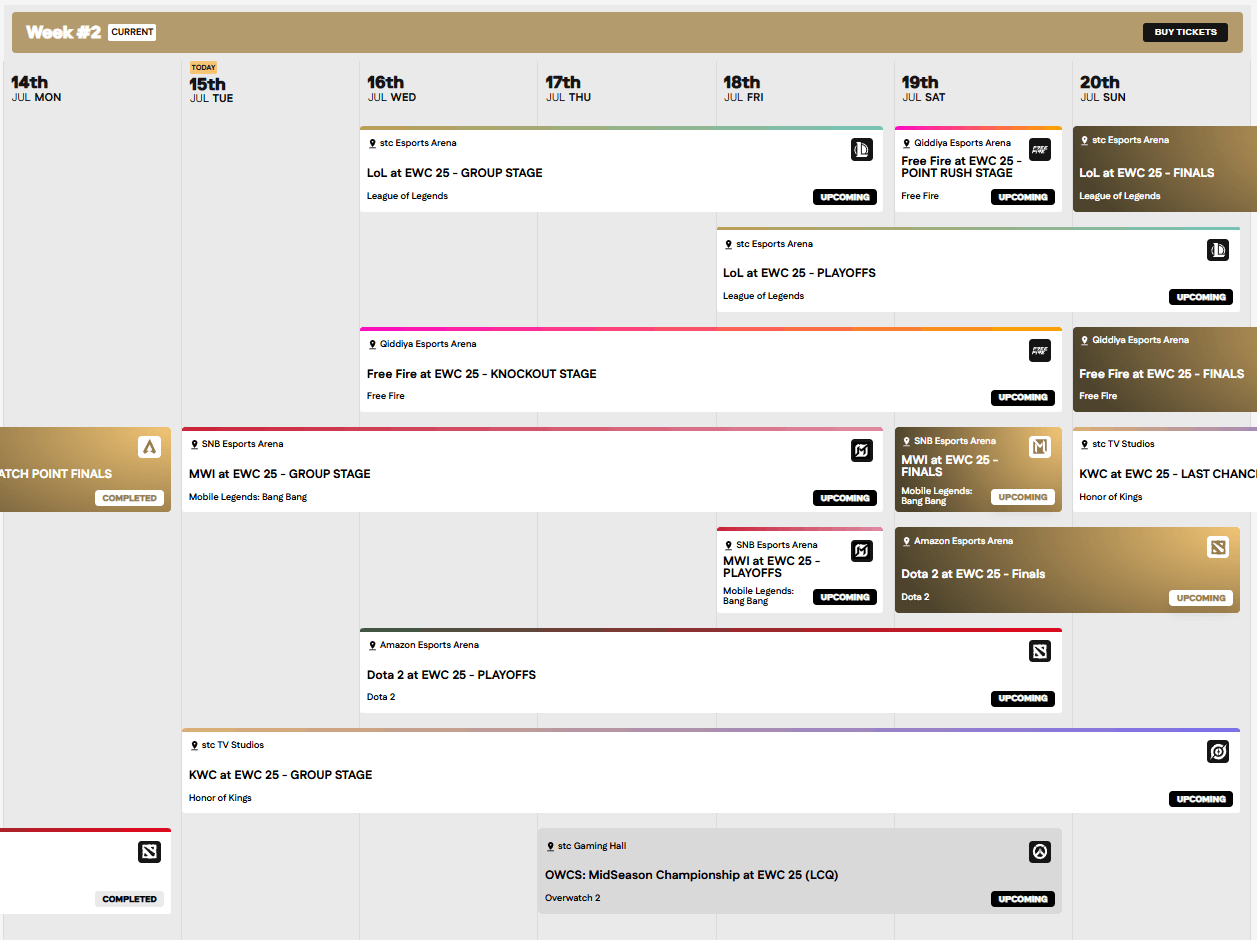Click the Upcoming badge on Dota 2 Finals card
1257x940 pixels.
tap(1201, 598)
